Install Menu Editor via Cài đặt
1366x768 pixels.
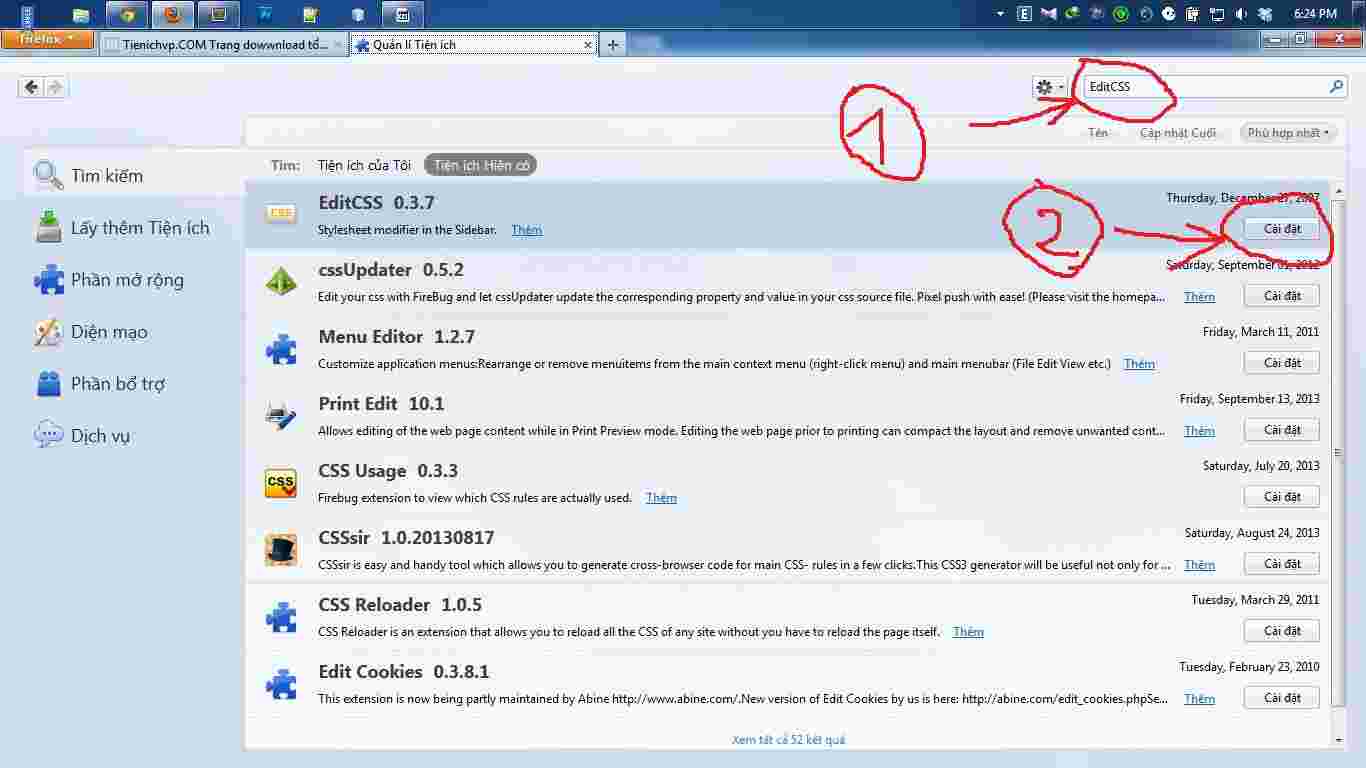coord(1282,363)
